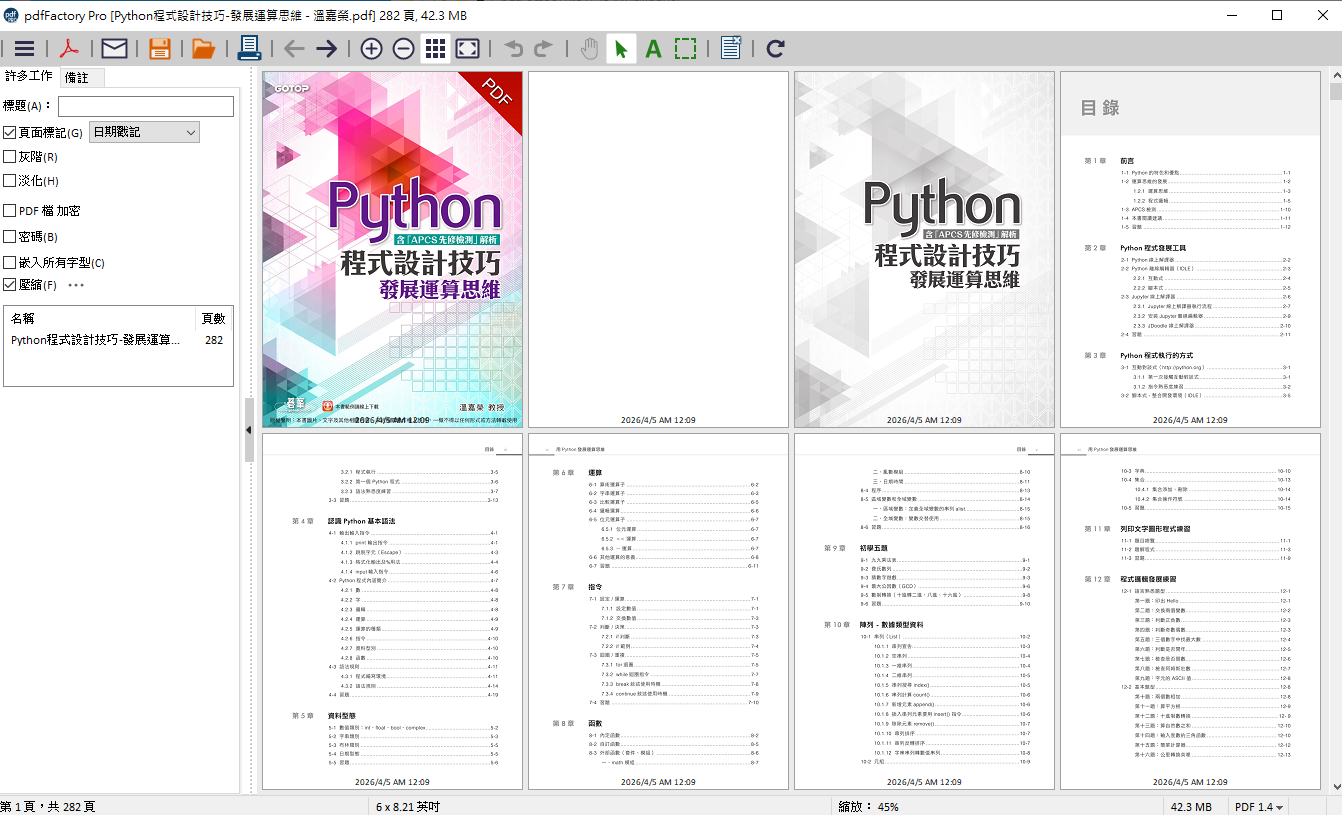
Task: Click the delete page document icon
Action: (x=731, y=48)
